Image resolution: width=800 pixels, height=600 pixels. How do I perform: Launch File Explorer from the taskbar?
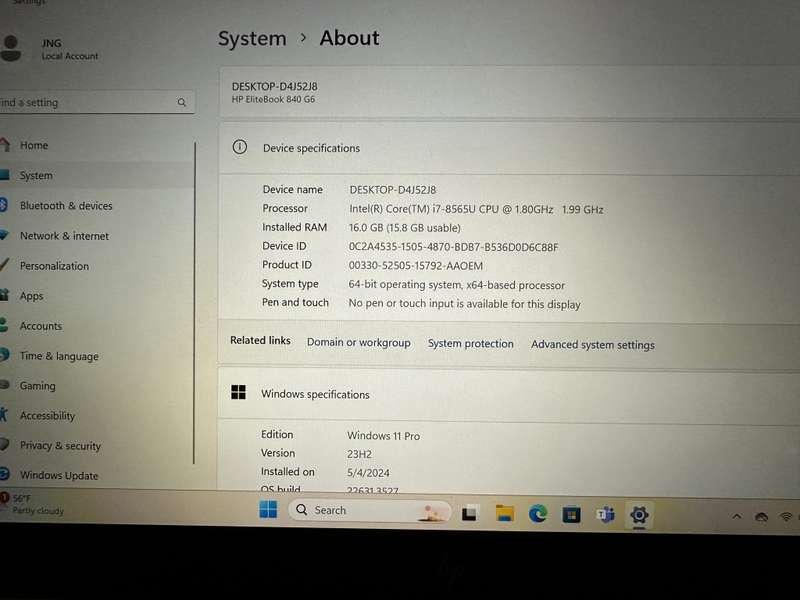pos(505,513)
